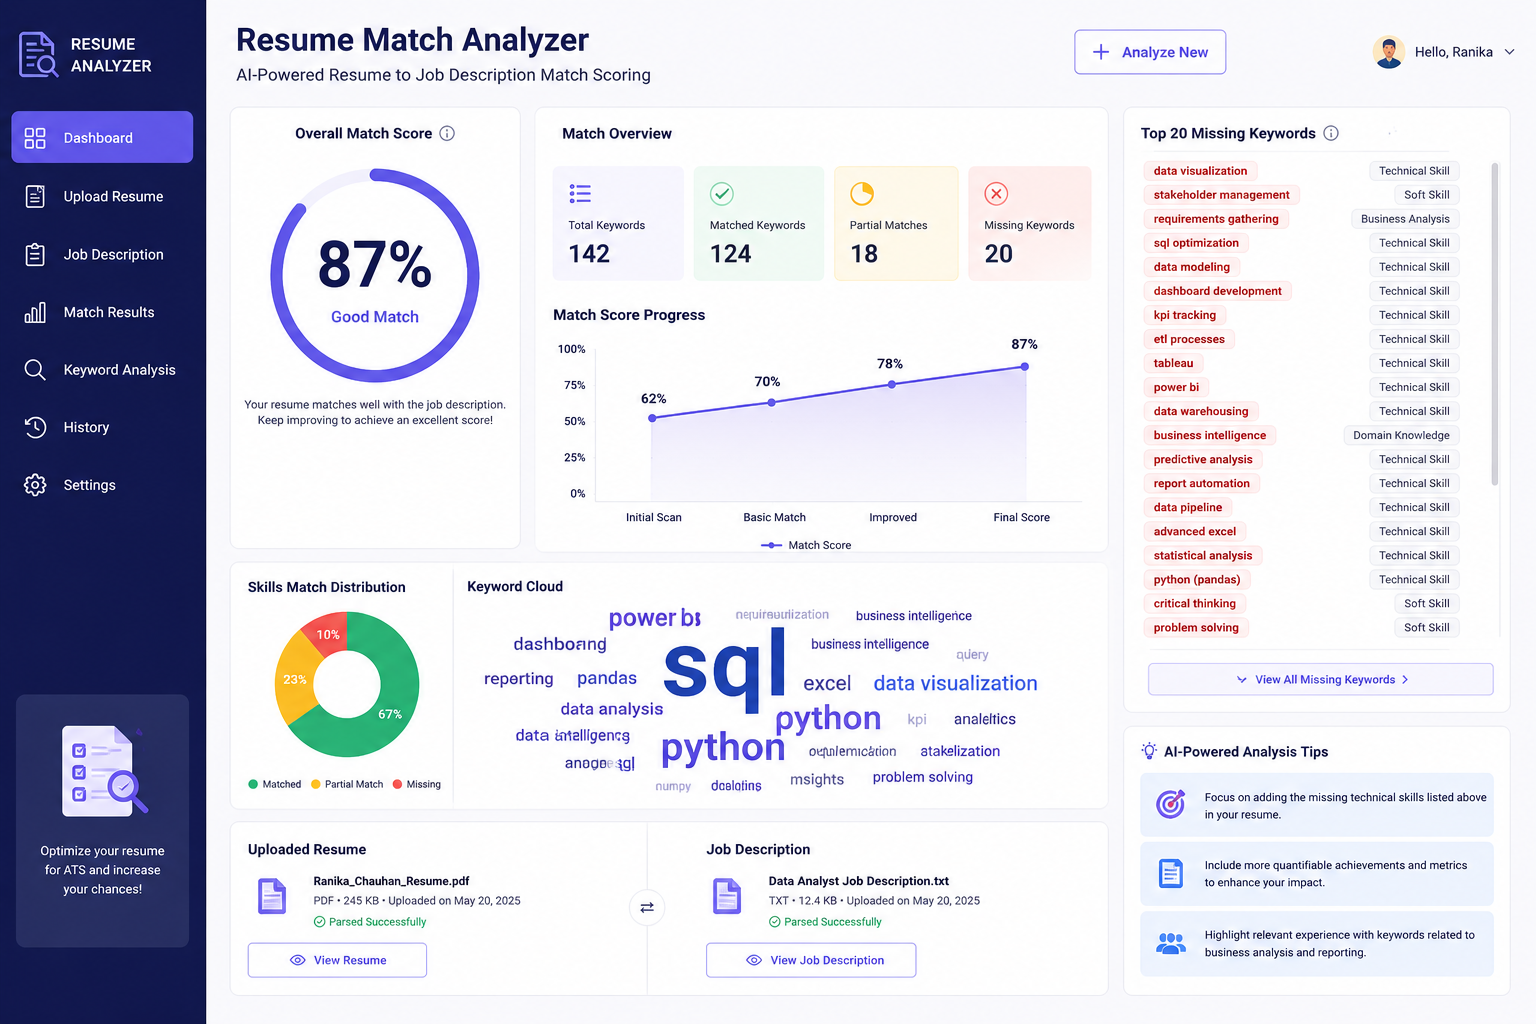Click the Partial Matches pie icon
1536x1024 pixels.
point(862,193)
